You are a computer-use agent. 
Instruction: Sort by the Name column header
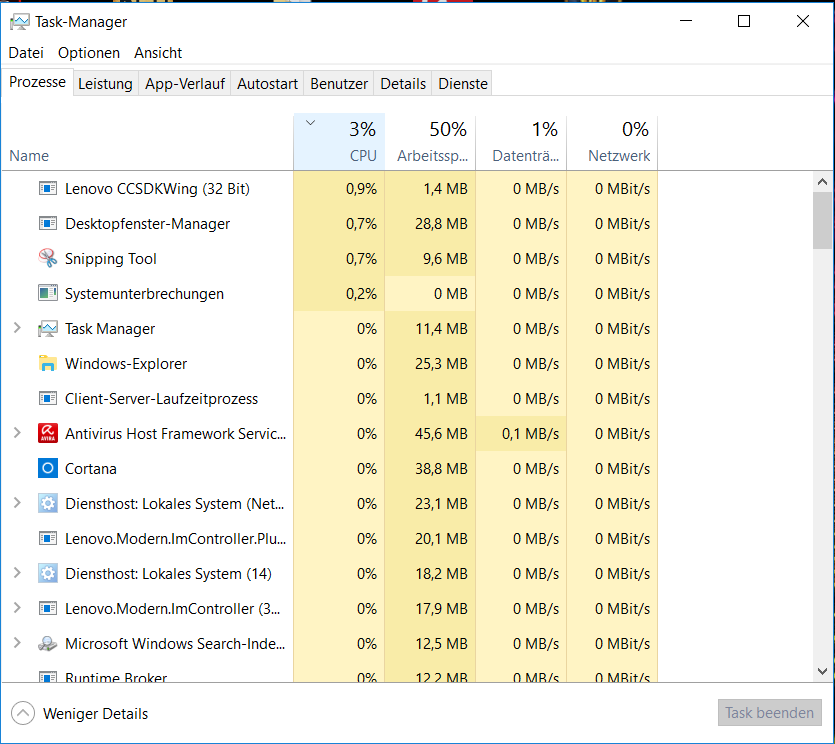[148, 142]
